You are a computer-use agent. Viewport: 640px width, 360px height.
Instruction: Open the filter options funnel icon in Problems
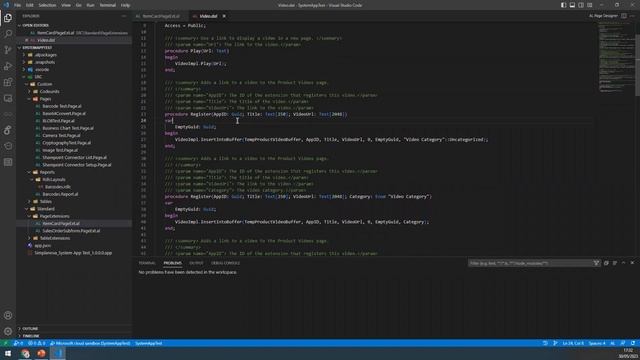[596, 263]
